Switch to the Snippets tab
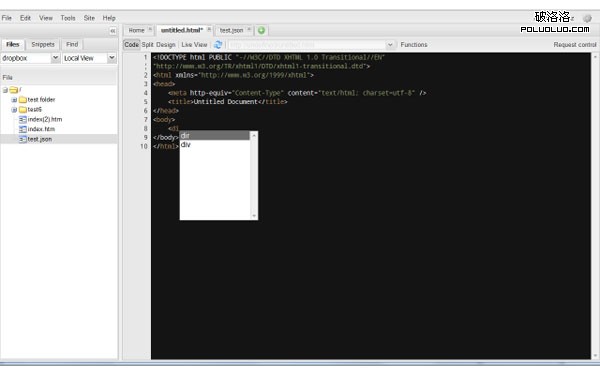This screenshot has width=600, height=375. (x=43, y=44)
